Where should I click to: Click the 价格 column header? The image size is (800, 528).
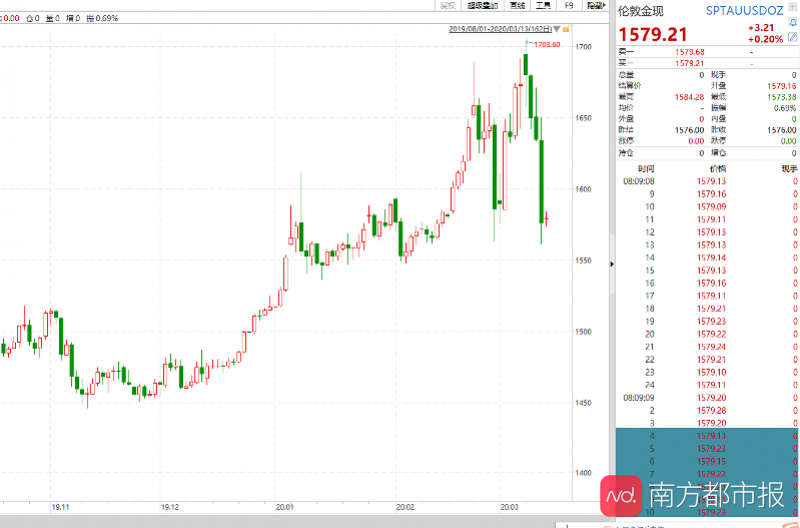(x=718, y=169)
